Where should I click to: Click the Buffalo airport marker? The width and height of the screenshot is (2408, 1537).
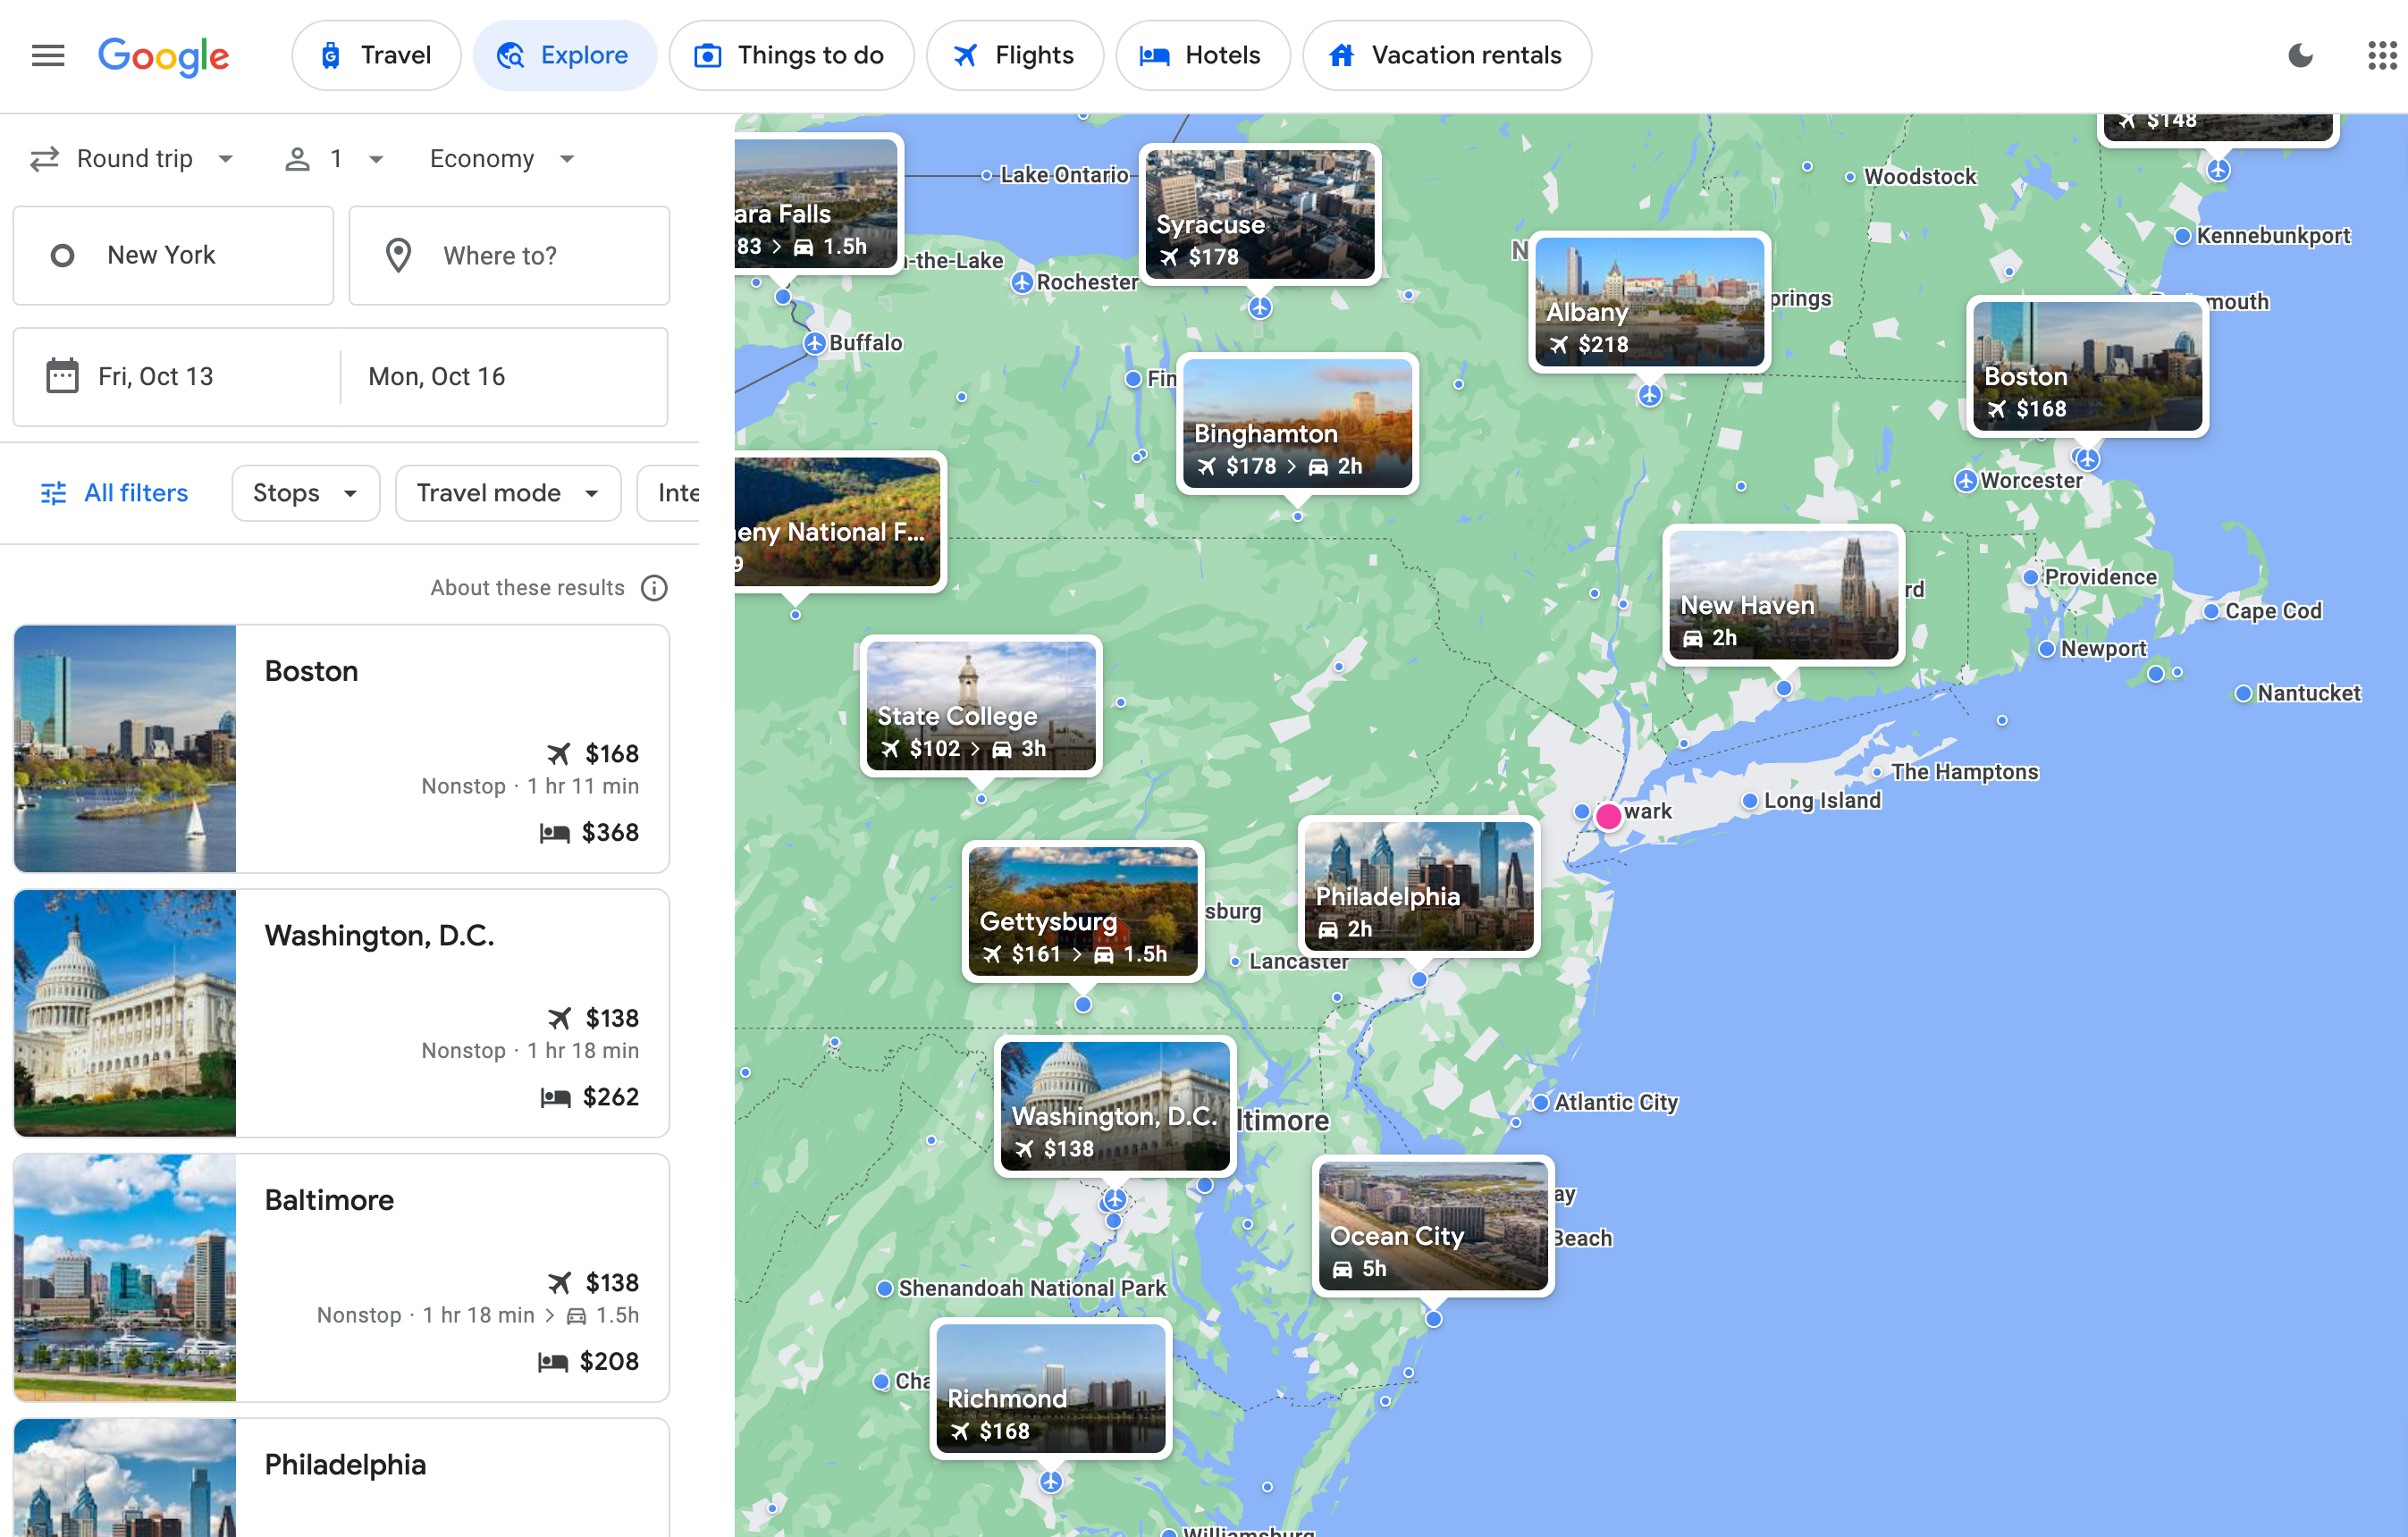814,343
